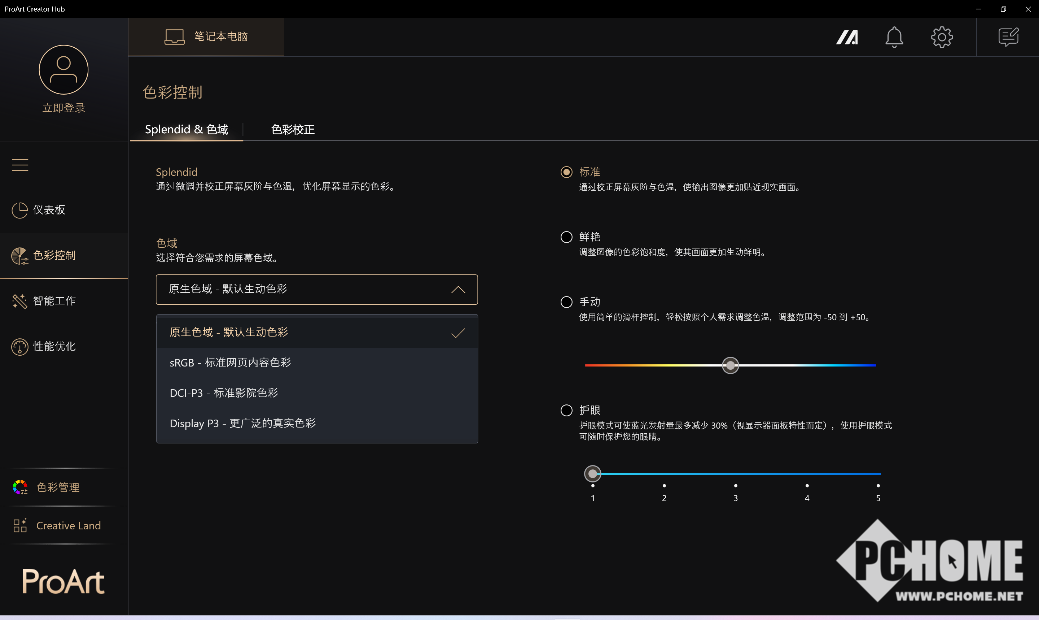The image size is (1039, 620).
Task: Switch to the 色彩校正 tab
Action: click(x=293, y=129)
